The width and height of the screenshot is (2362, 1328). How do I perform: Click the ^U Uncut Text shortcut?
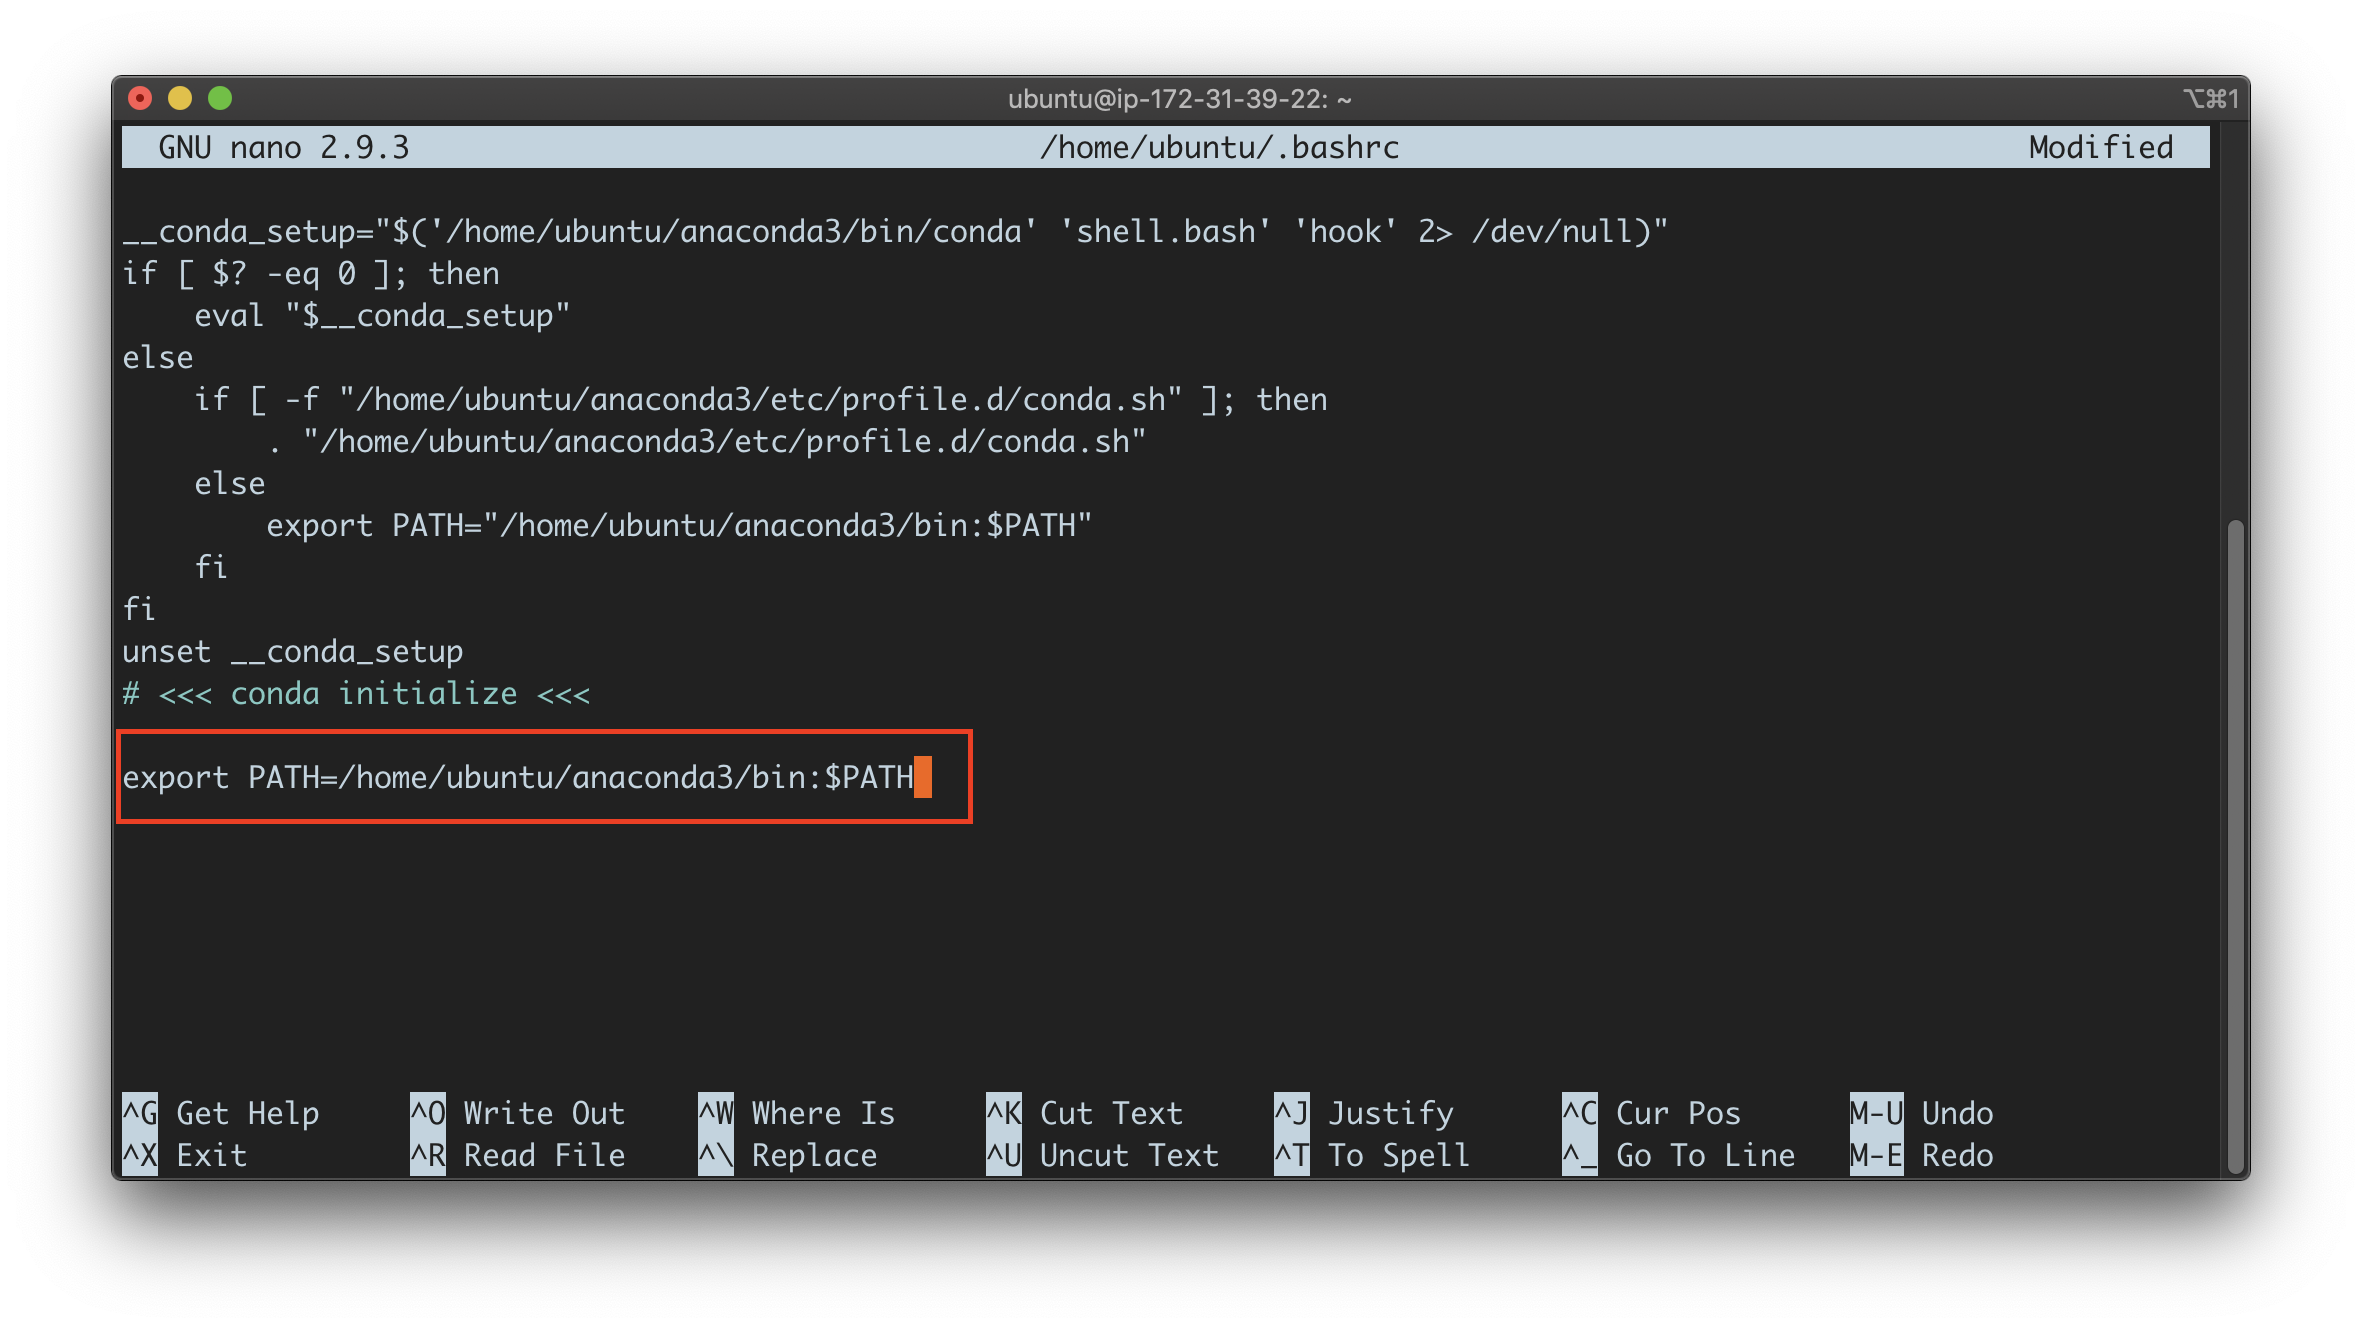point(1103,1155)
